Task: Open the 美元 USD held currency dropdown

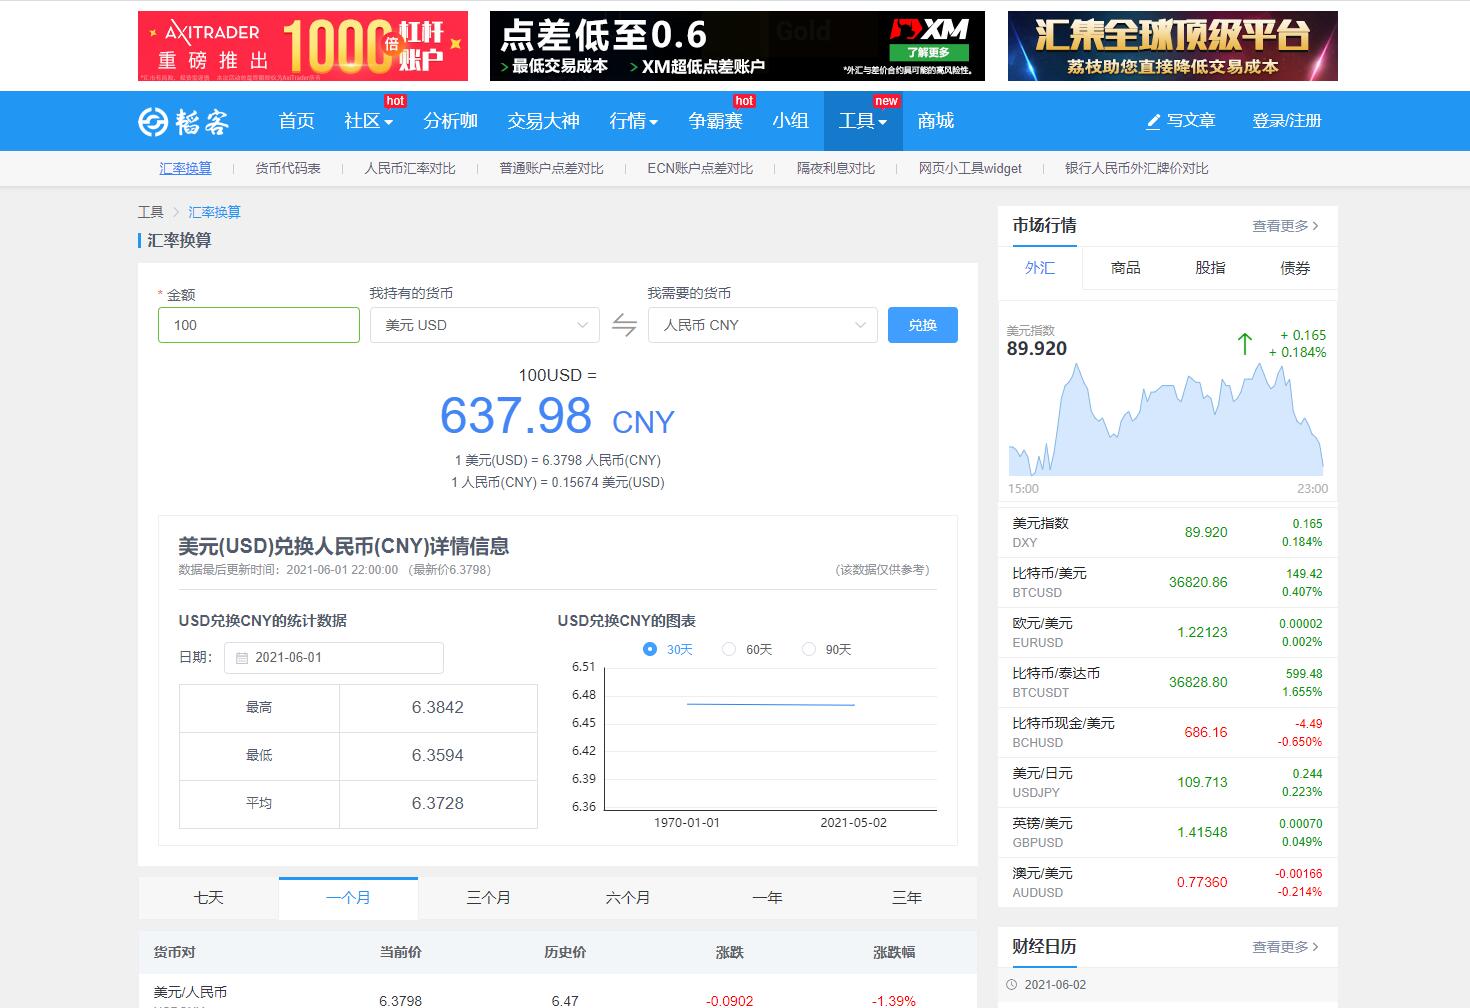Action: pos(485,325)
